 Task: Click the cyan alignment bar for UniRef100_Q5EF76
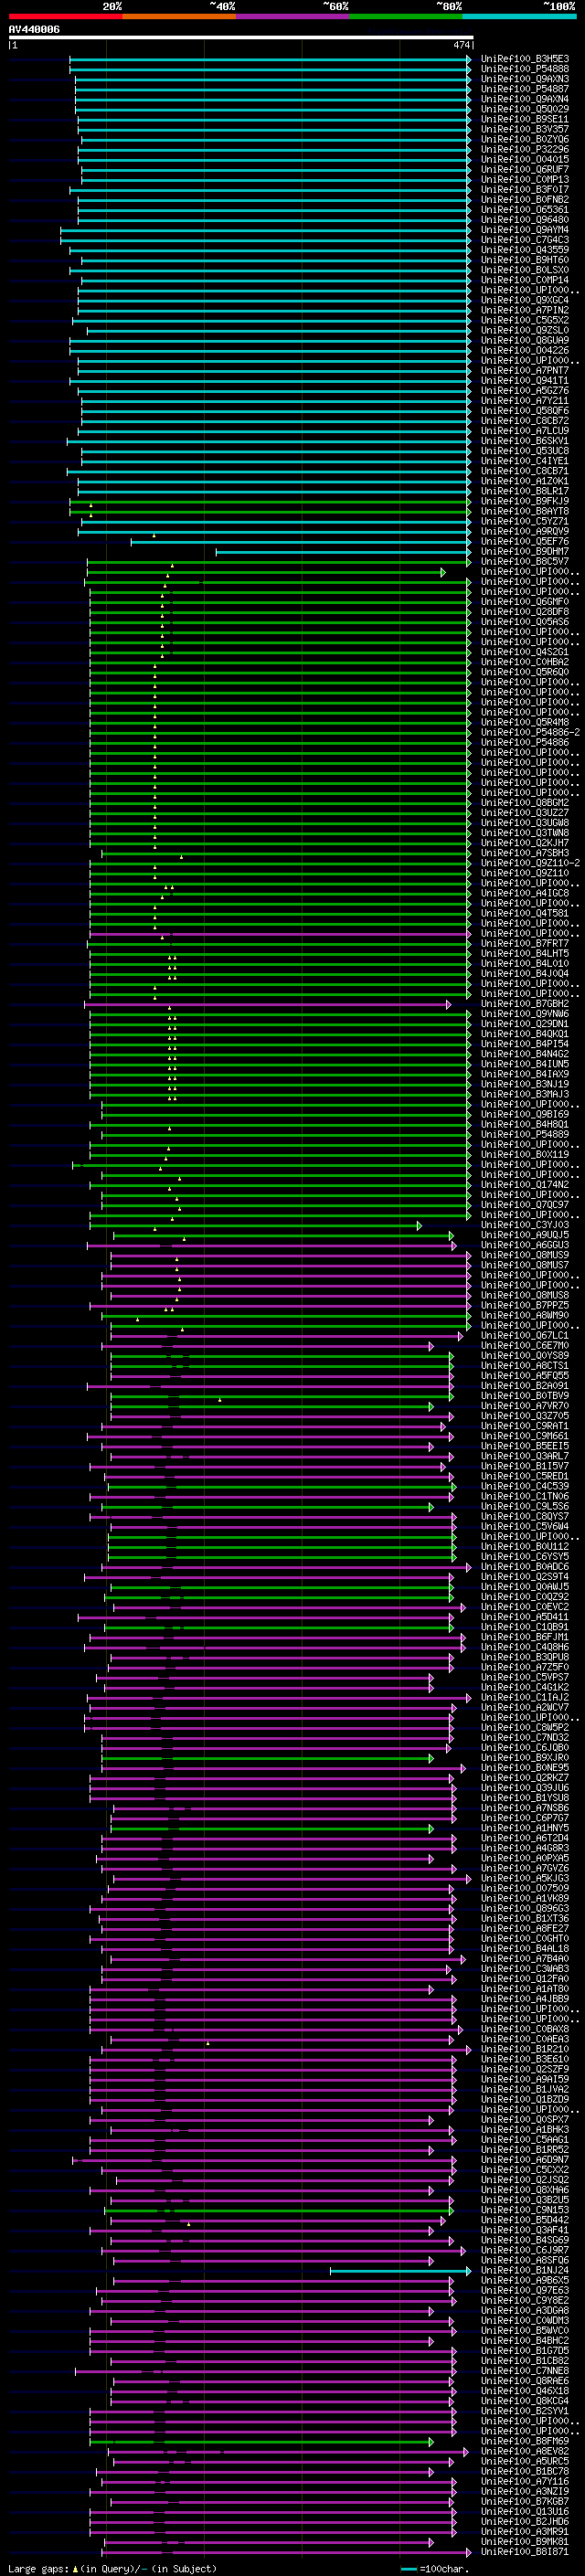(x=301, y=542)
